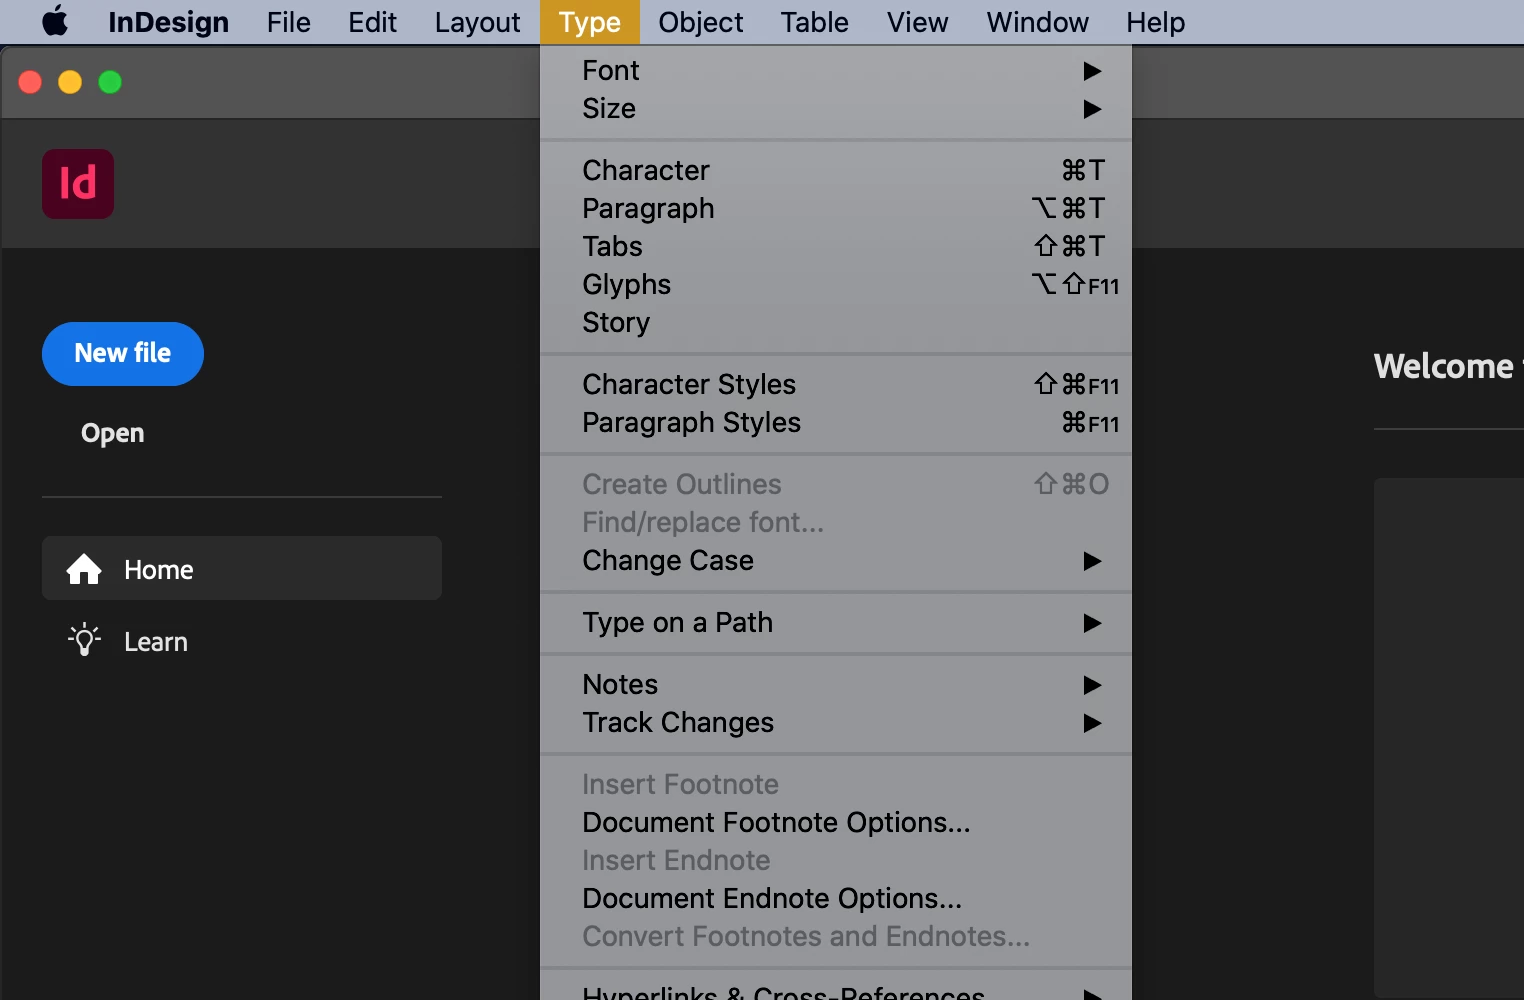
Task: Expand the Notes submenu
Action: click(836, 685)
